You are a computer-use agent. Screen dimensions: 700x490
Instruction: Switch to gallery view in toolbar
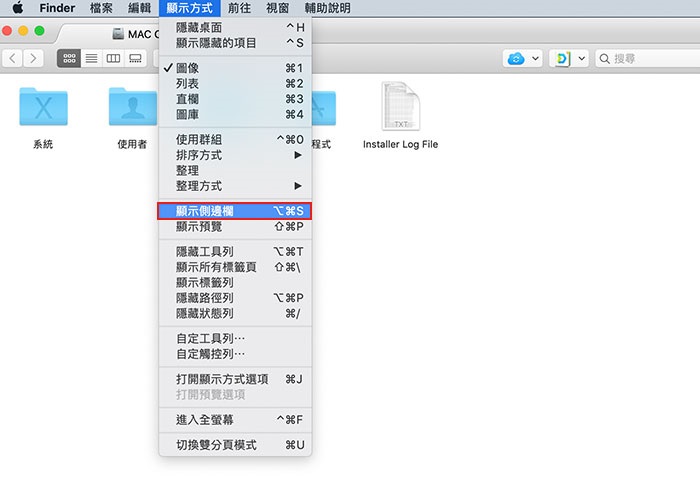coord(135,59)
